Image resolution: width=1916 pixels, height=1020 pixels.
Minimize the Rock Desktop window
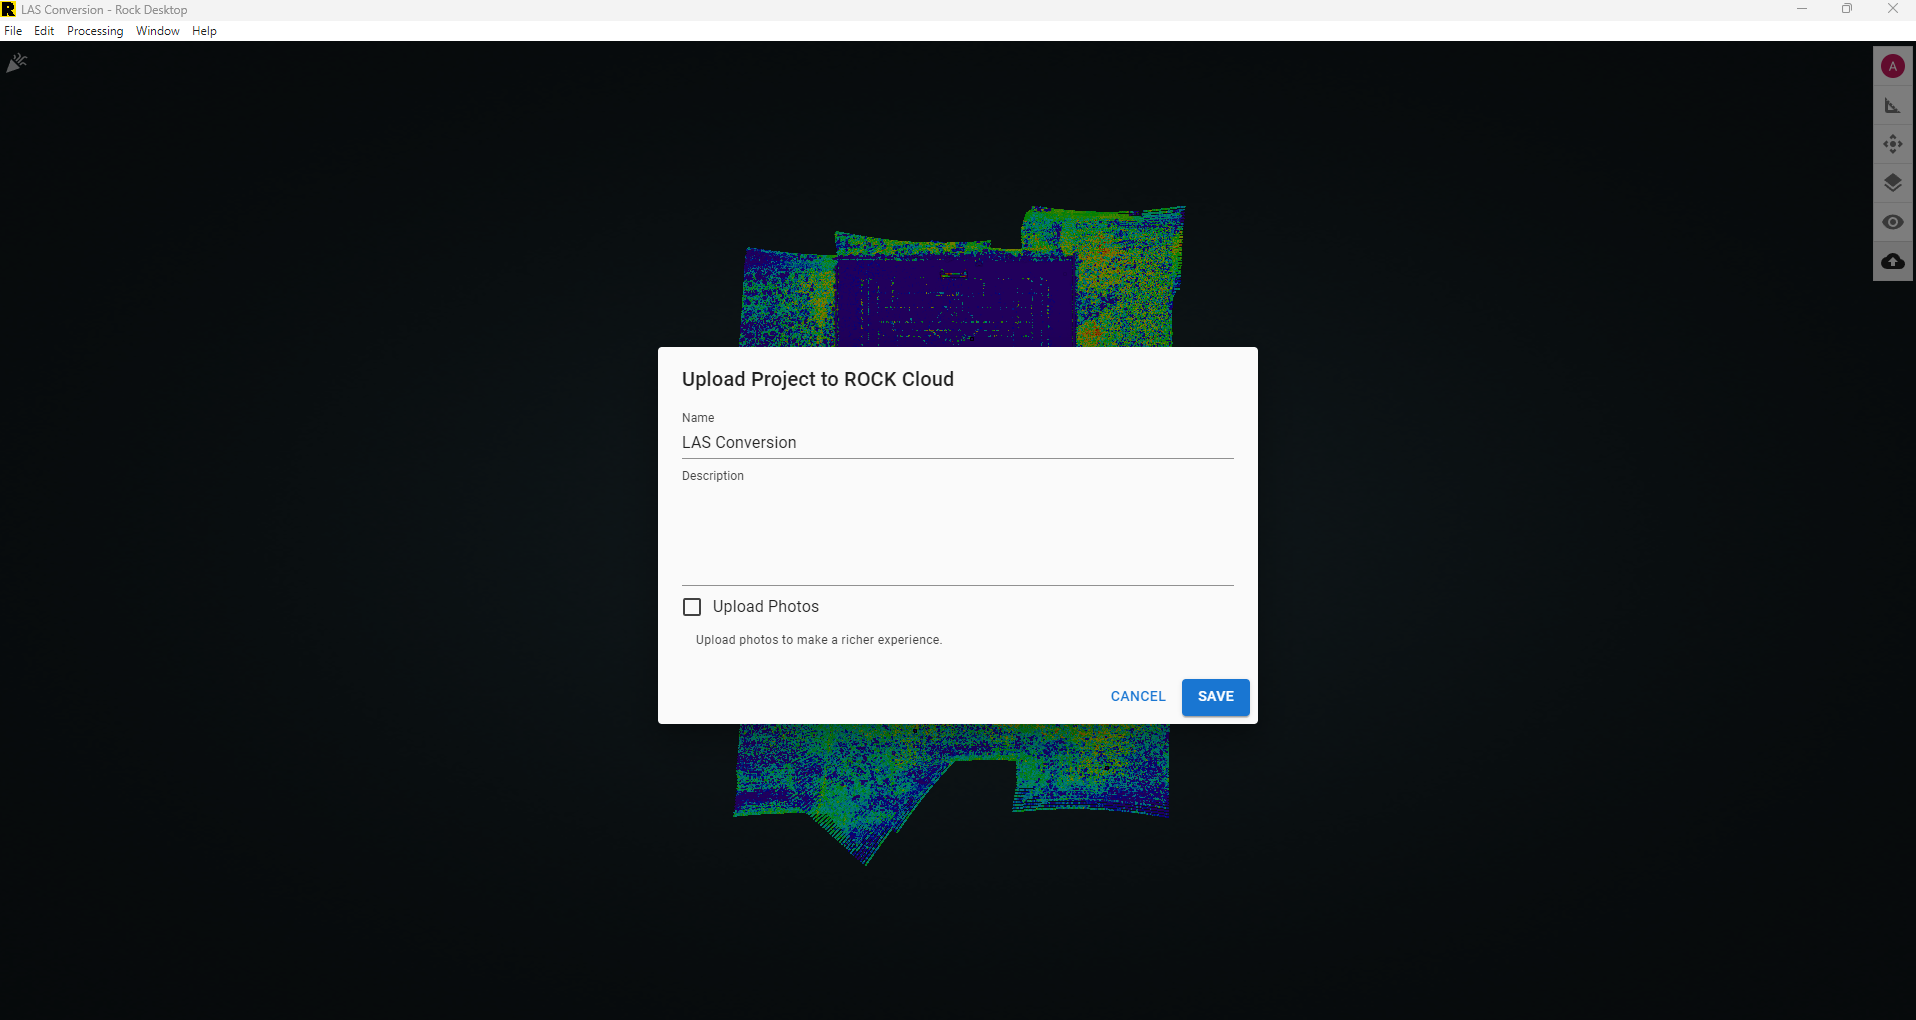click(x=1802, y=9)
